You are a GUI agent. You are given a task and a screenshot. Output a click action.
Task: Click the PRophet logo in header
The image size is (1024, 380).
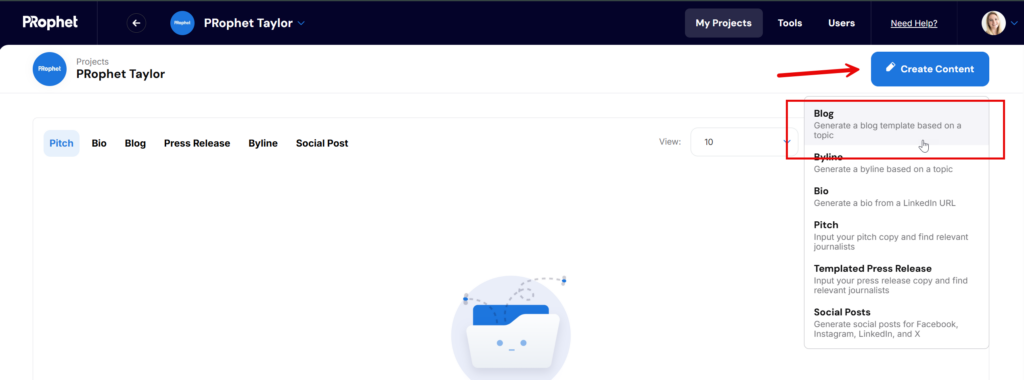click(50, 22)
